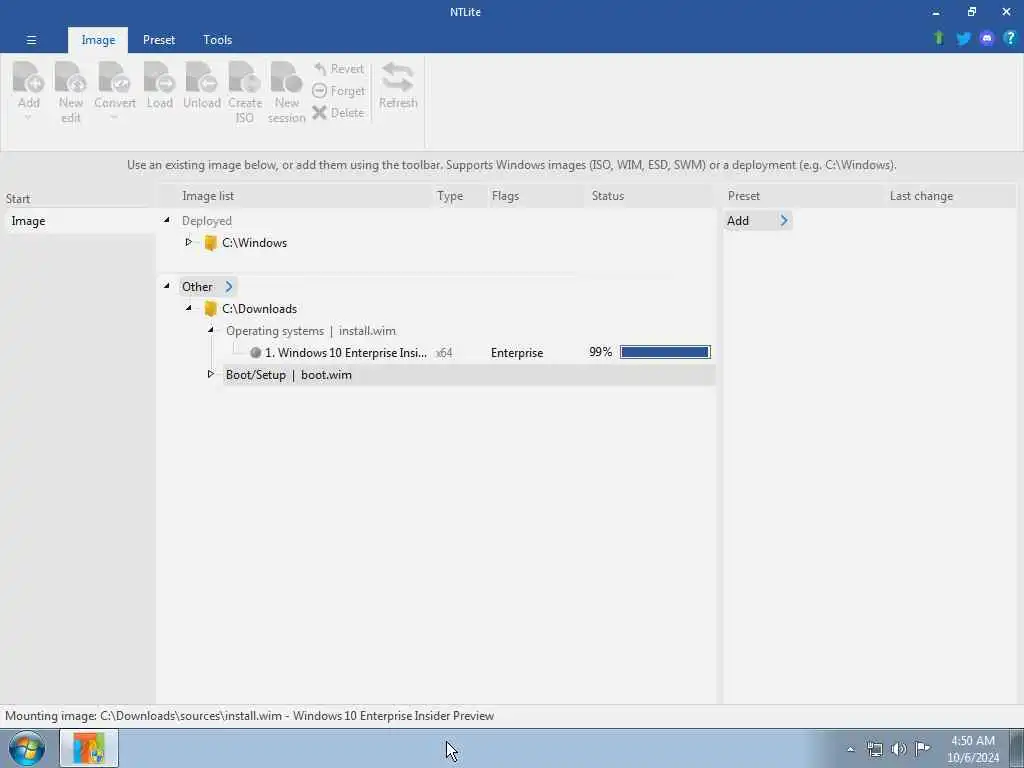The height and width of the screenshot is (768, 1024).
Task: Switch to the Tools tab
Action: click(x=217, y=40)
